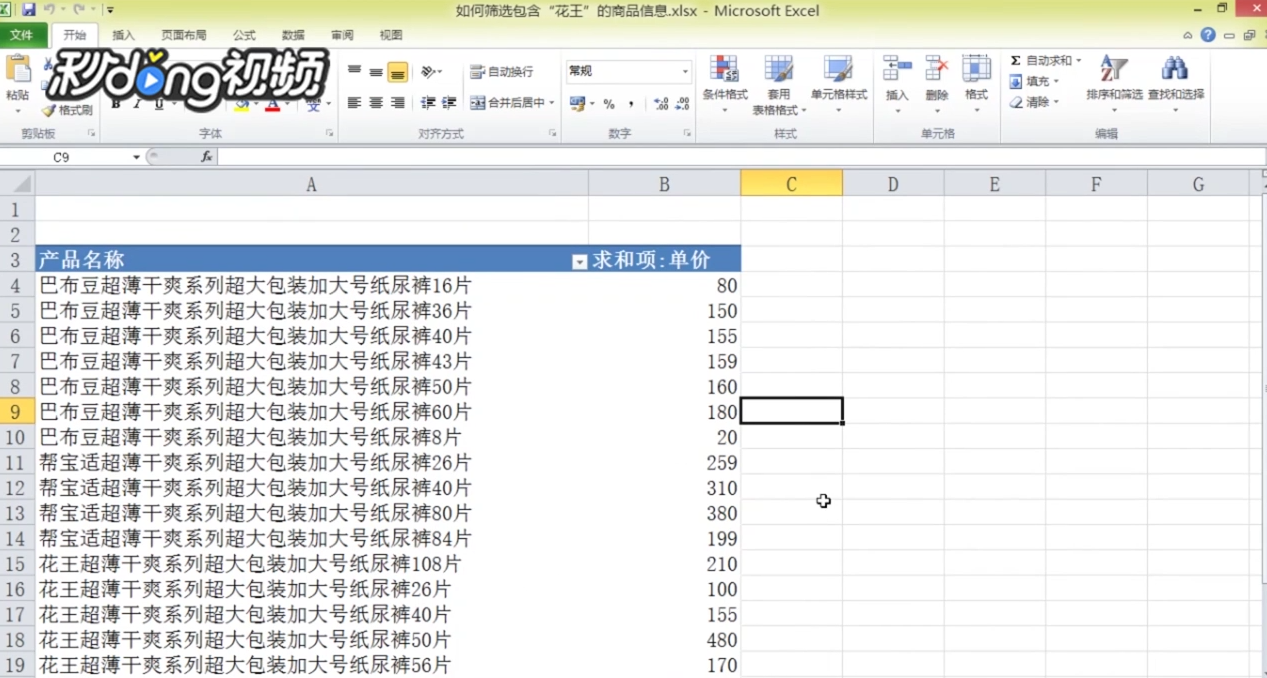Select the Format Painter (格式刷) tool
The image size is (1267, 678).
67,110
